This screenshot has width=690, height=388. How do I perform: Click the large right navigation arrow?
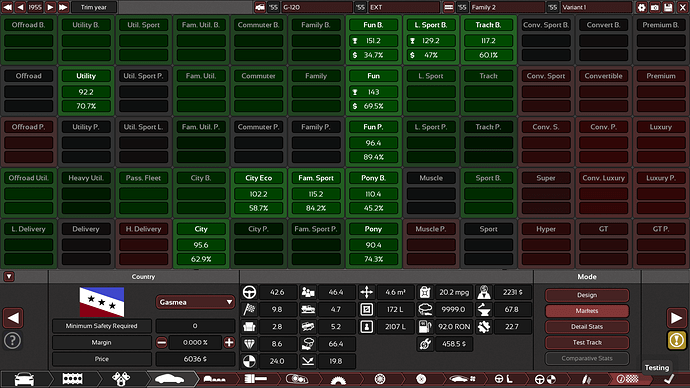point(677,318)
